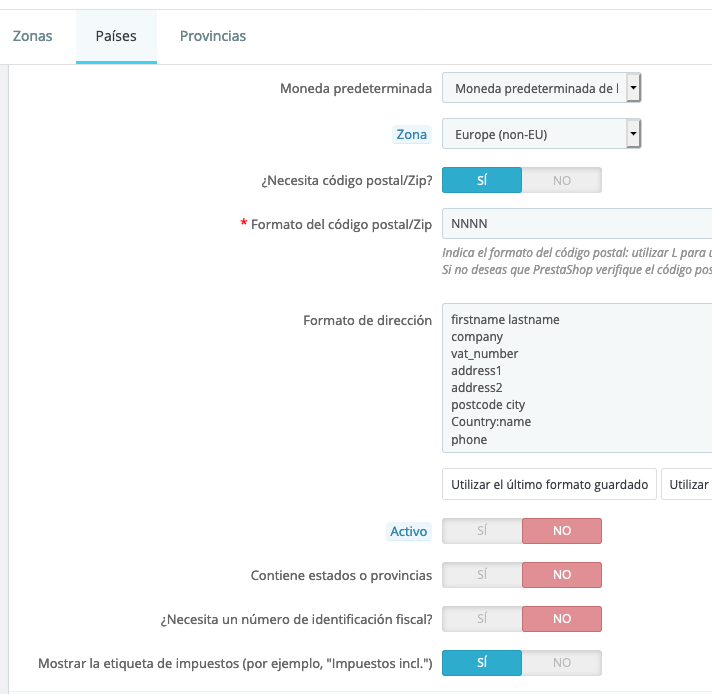
Task: Set Contiene estados o provincias to NO
Action: (x=562, y=575)
